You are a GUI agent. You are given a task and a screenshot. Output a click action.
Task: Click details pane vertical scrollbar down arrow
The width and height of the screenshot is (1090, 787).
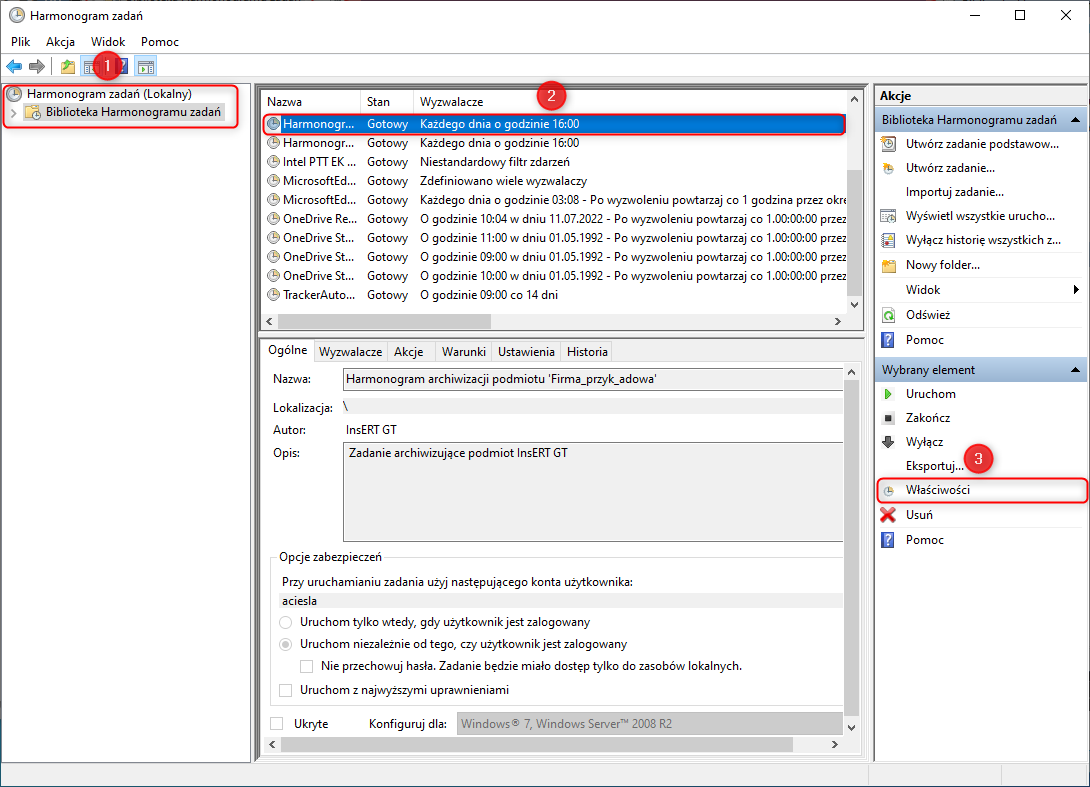point(851,727)
